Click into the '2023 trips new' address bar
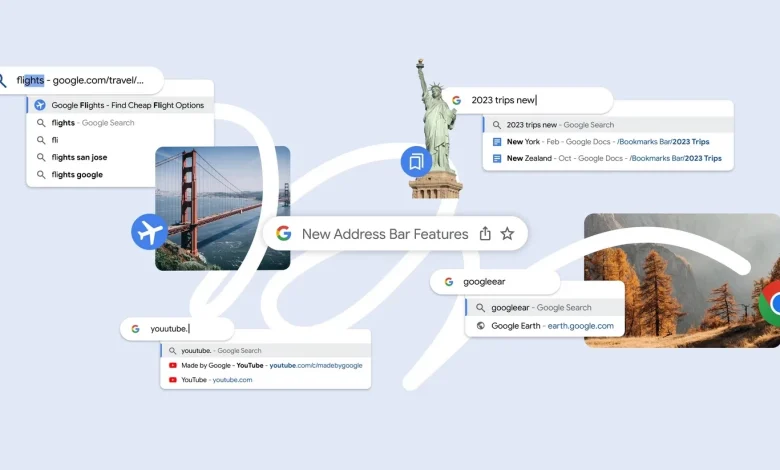780x470 pixels. click(528, 100)
